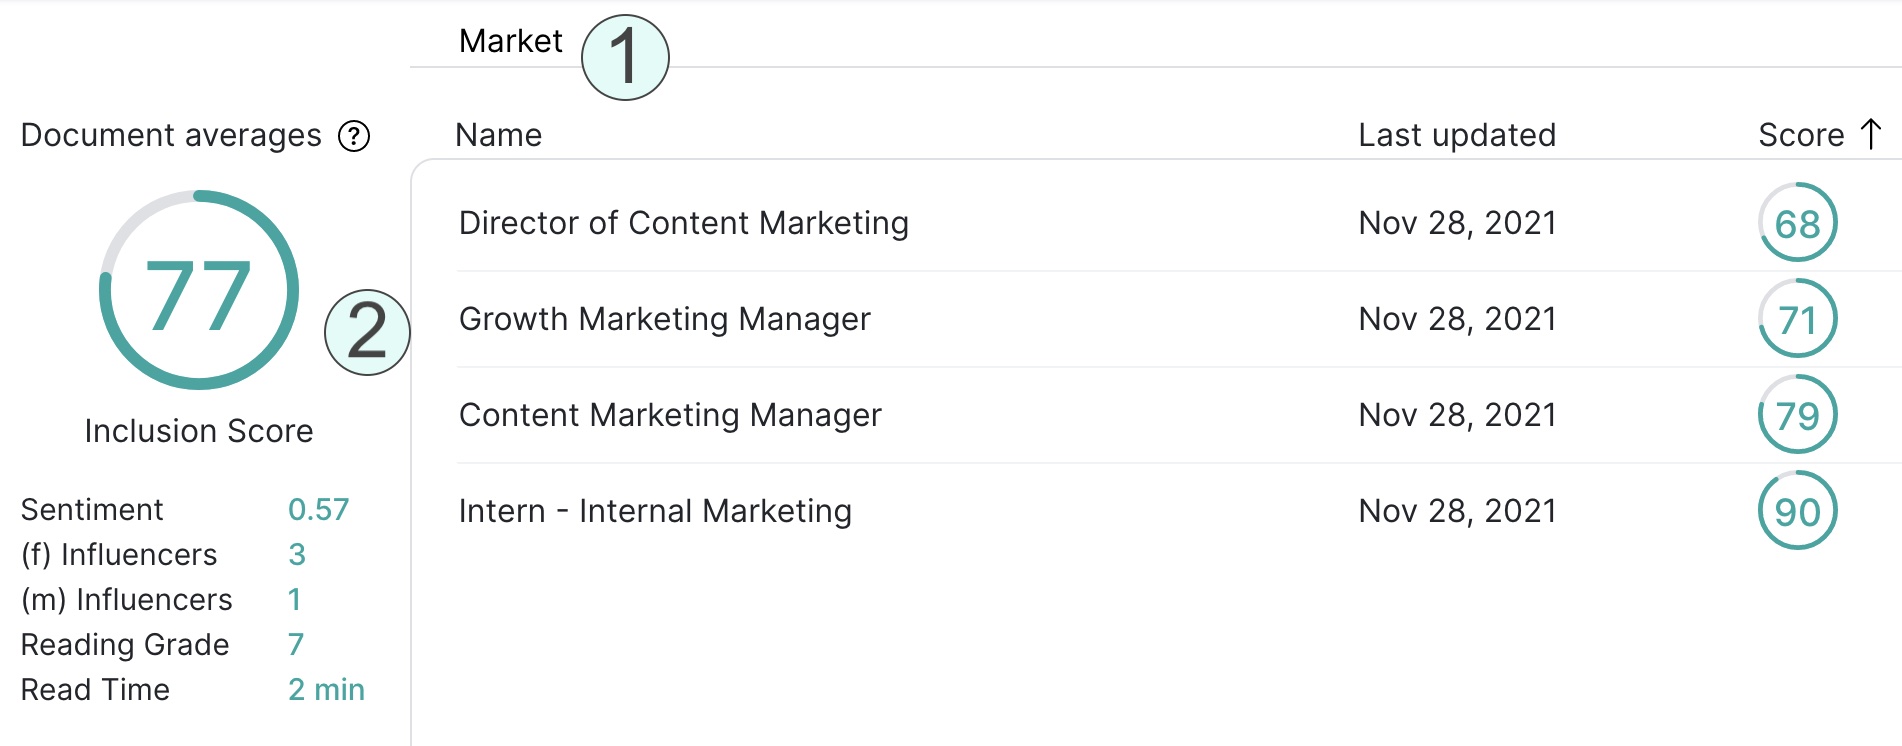Click the 79 score circle
This screenshot has width=1902, height=746.
(1797, 415)
